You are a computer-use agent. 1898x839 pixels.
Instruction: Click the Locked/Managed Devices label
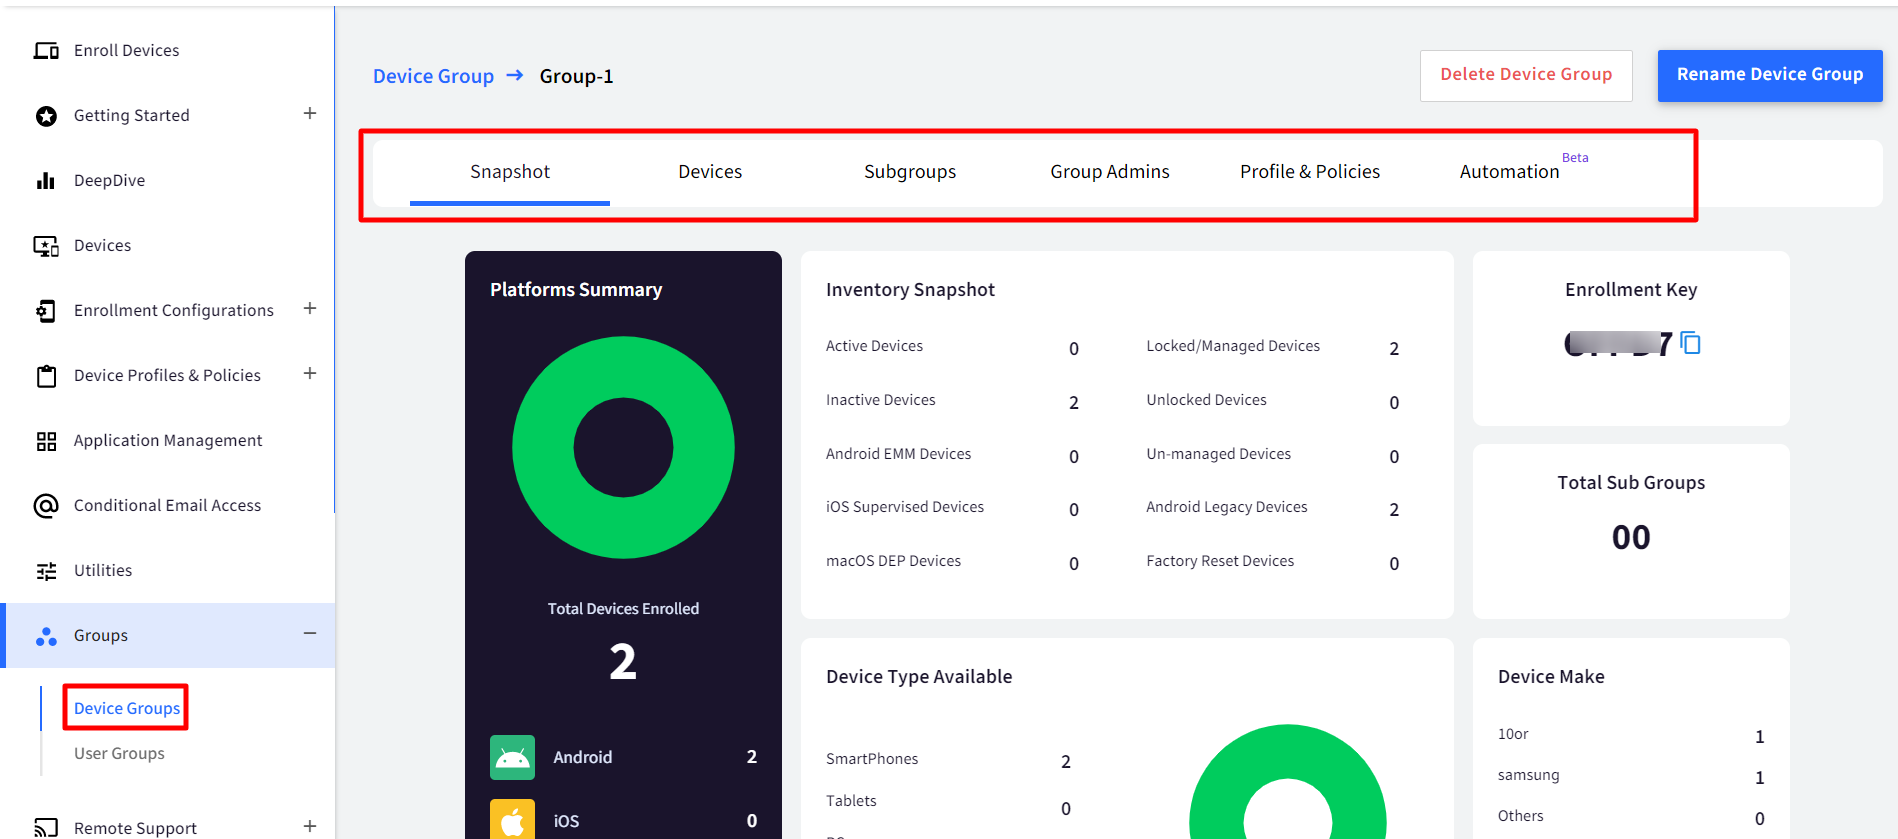[1233, 346]
